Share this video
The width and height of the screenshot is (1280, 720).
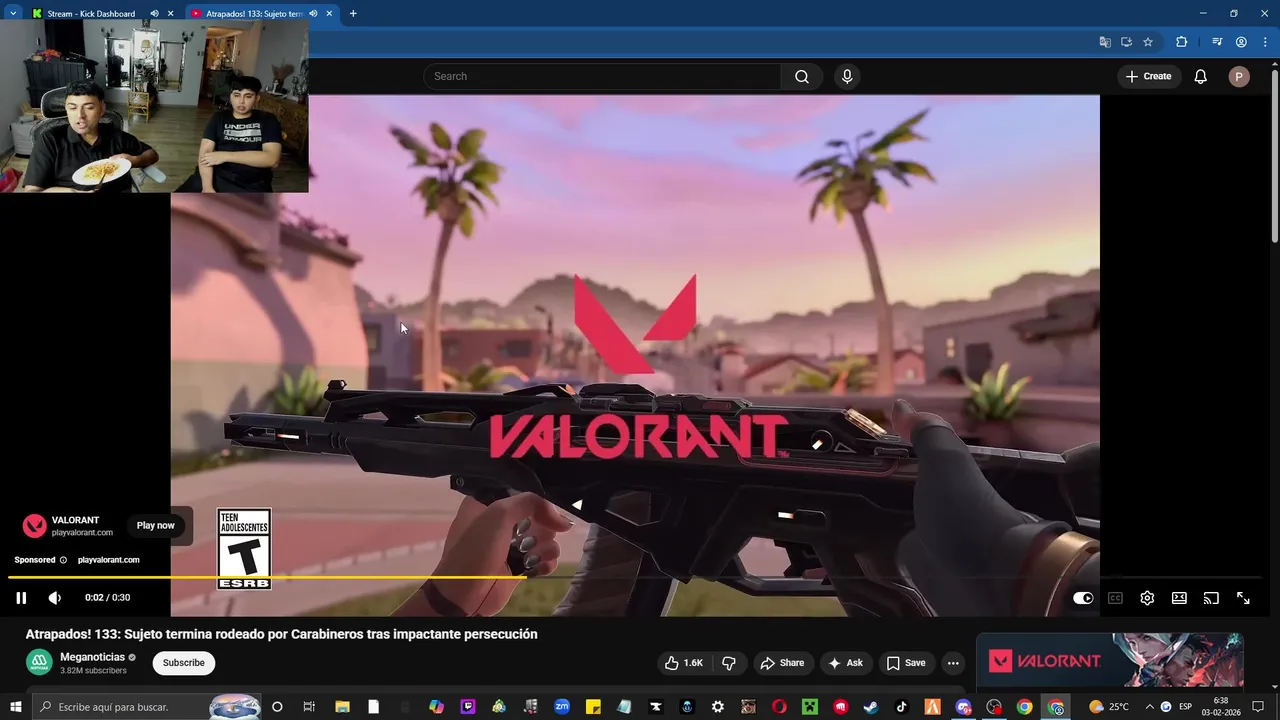click(782, 663)
